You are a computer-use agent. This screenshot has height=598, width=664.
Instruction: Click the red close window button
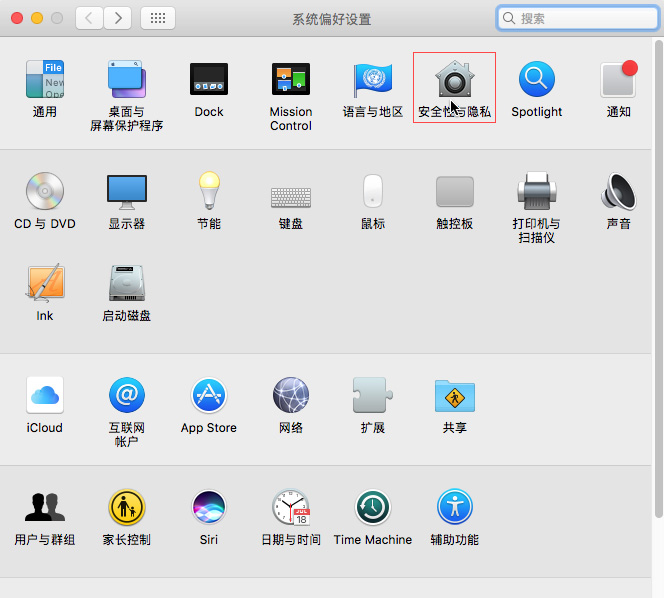click(17, 18)
